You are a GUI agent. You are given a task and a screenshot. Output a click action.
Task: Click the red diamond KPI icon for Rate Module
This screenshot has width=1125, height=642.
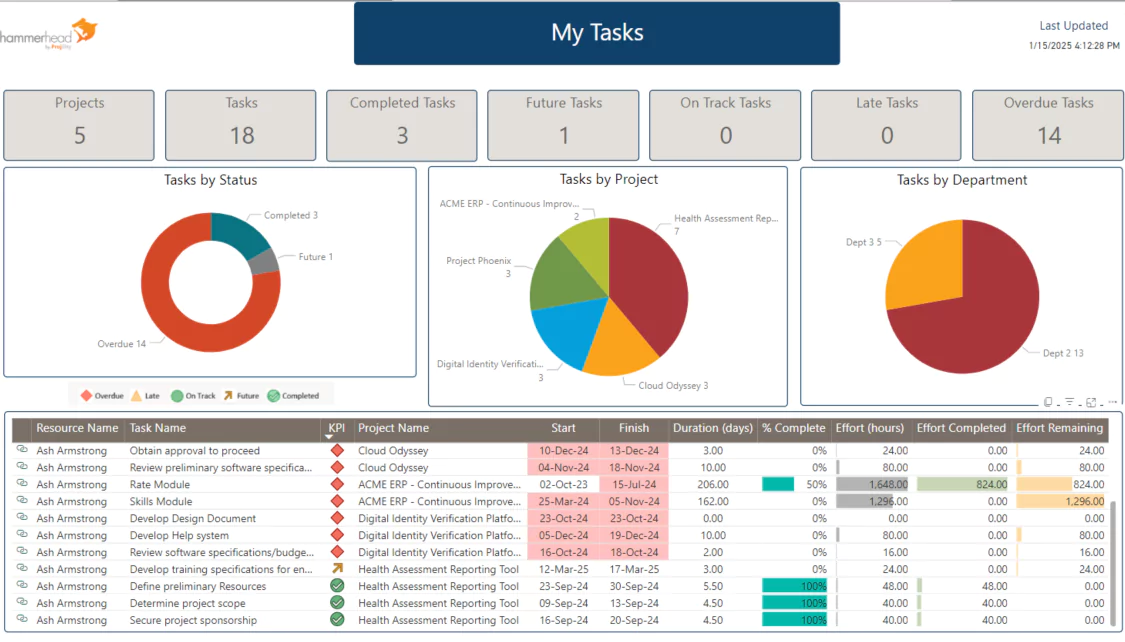pyautogui.click(x=336, y=484)
